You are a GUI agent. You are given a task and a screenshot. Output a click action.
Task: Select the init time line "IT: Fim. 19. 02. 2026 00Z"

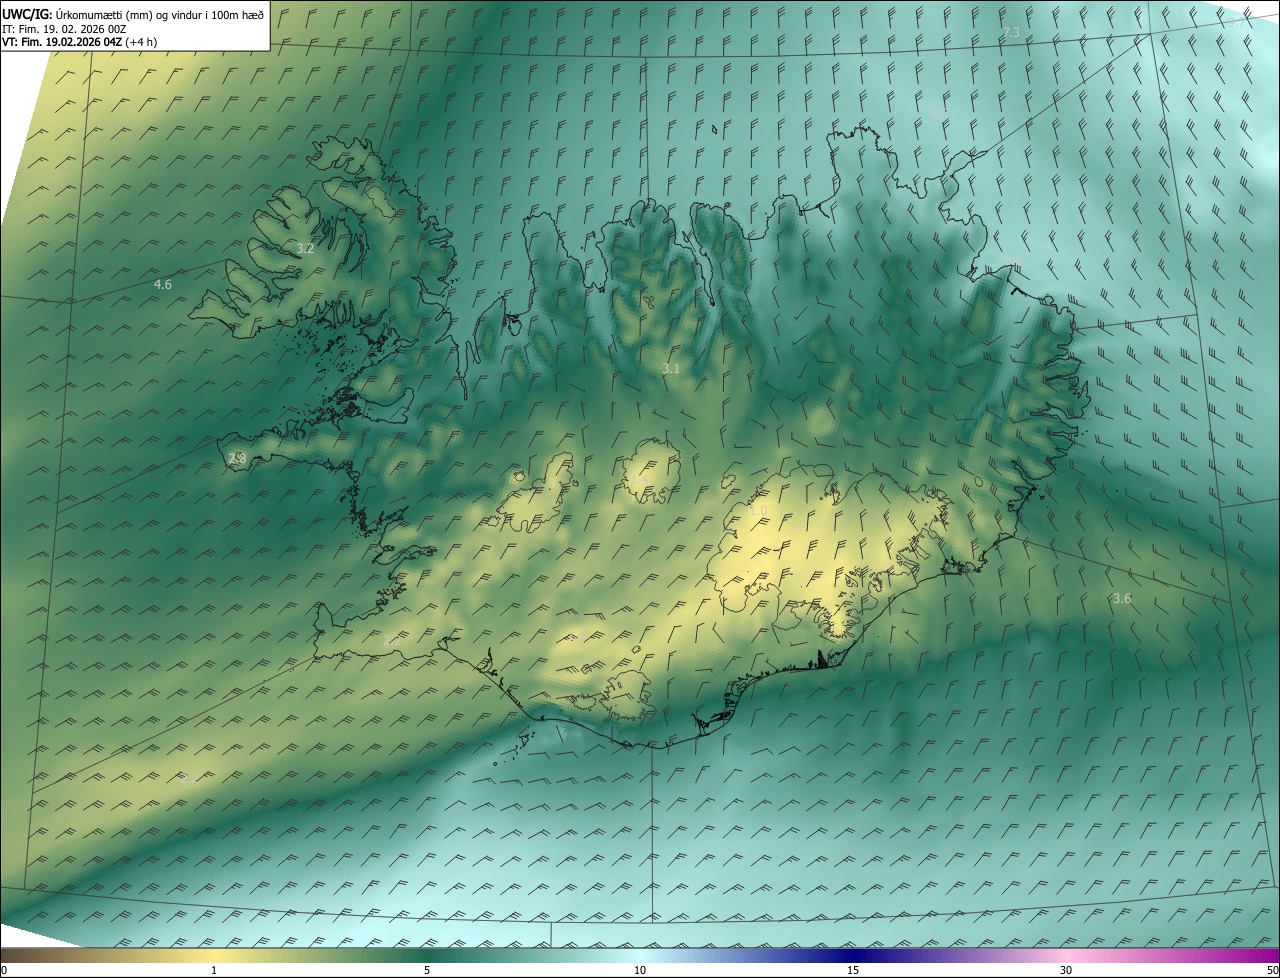coord(64,29)
